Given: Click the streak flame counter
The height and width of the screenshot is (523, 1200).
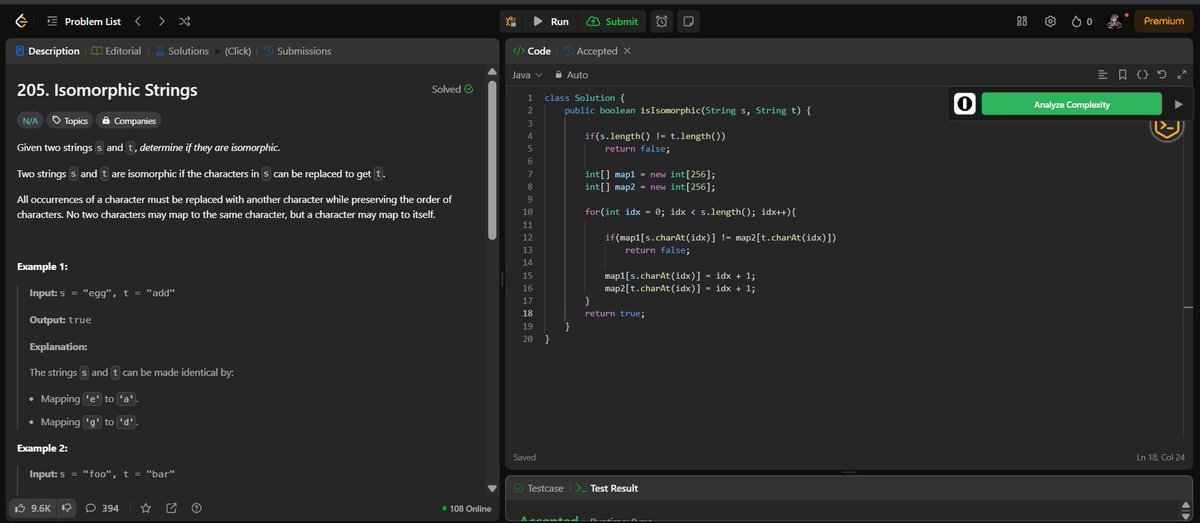Looking at the screenshot, I should pos(1081,21).
